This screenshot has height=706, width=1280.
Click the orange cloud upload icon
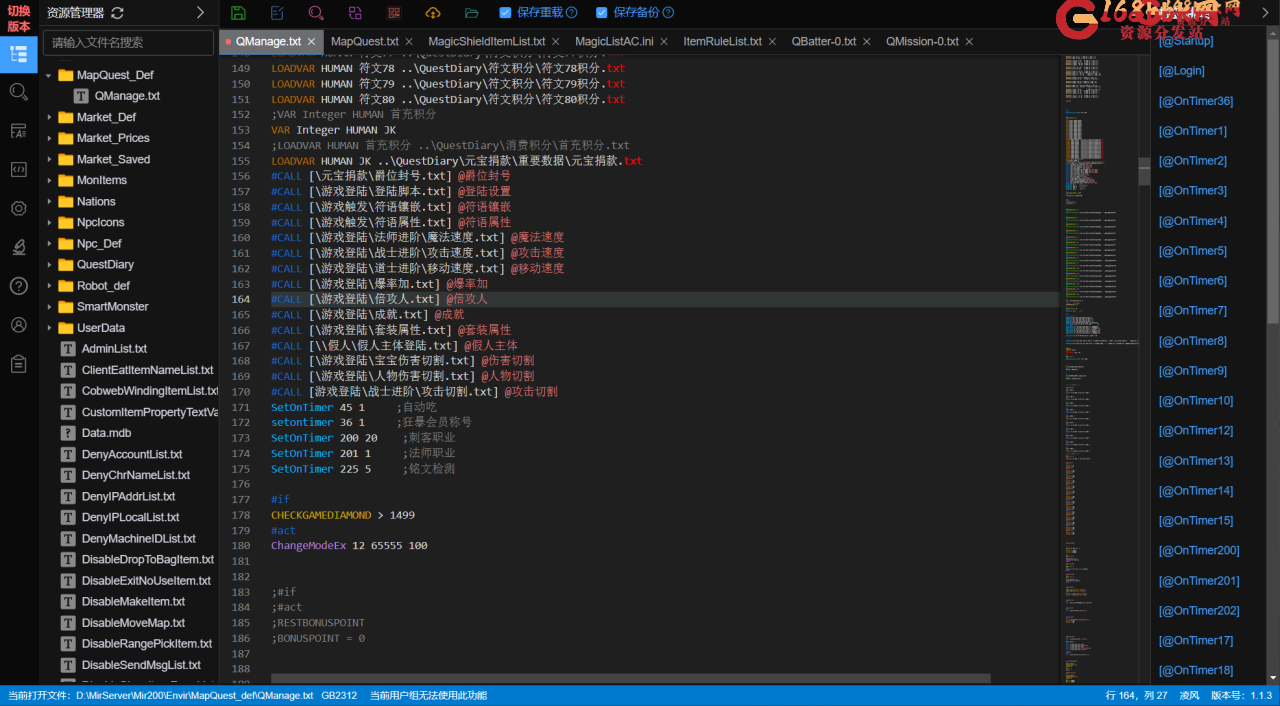click(433, 13)
